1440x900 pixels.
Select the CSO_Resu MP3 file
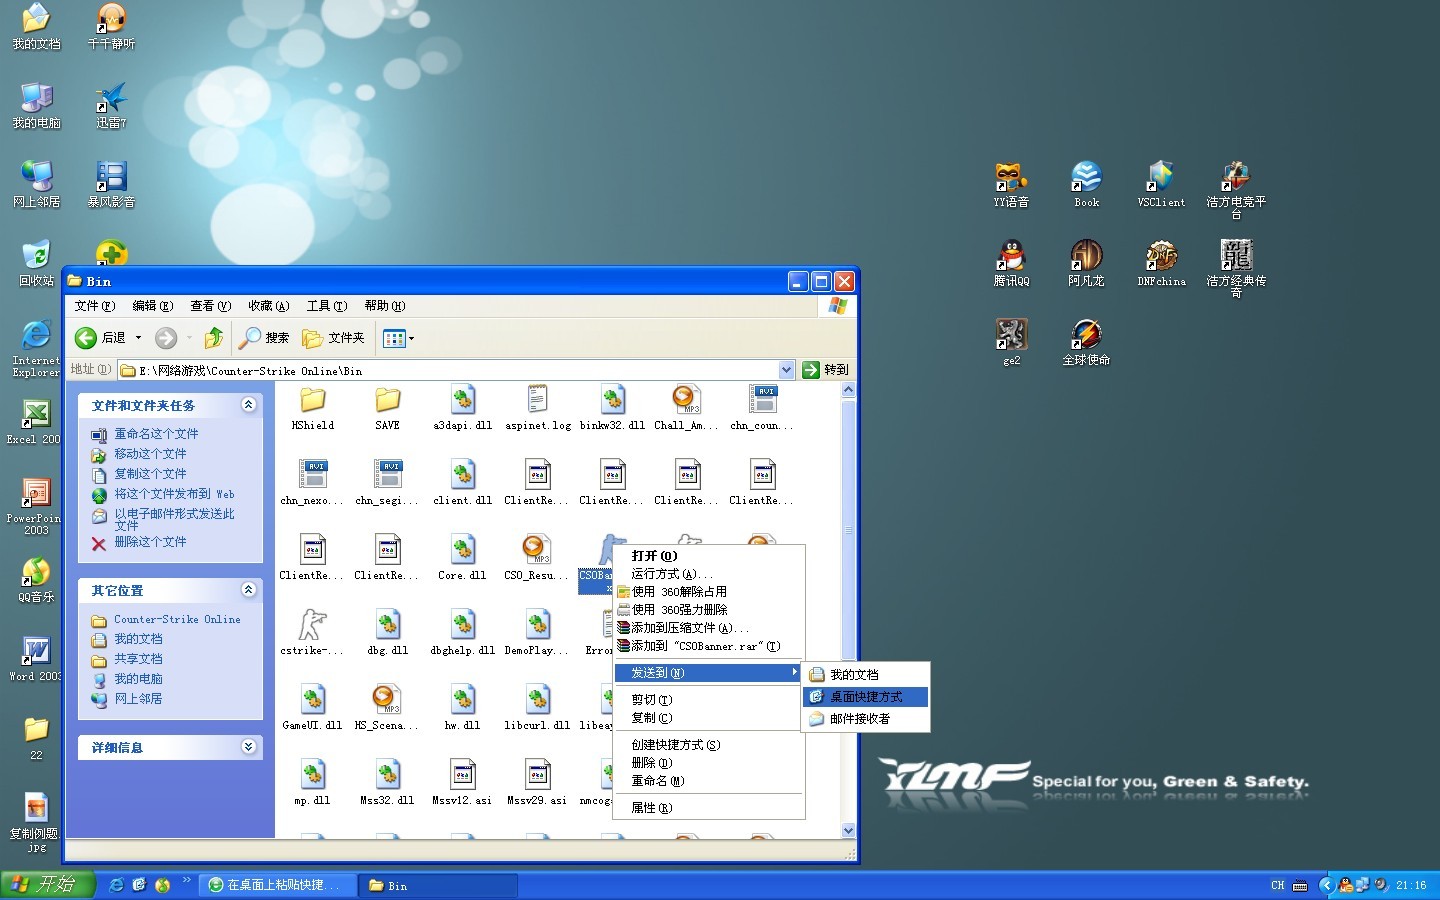(537, 558)
